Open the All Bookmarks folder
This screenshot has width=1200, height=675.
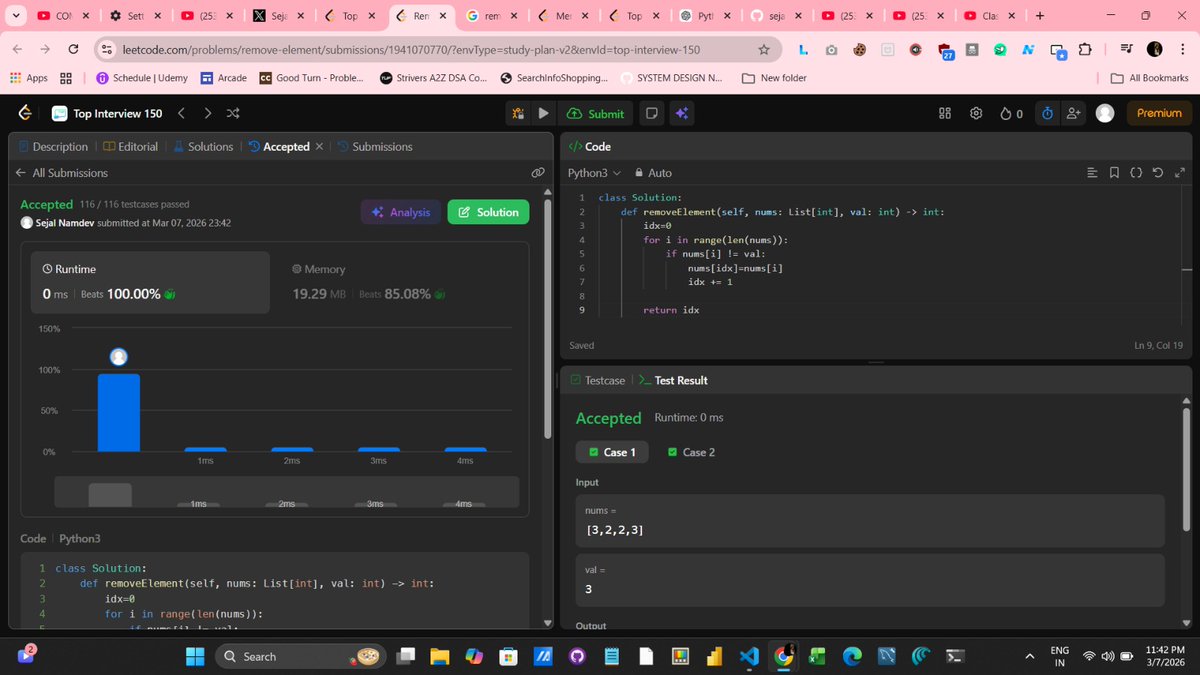click(x=1150, y=78)
